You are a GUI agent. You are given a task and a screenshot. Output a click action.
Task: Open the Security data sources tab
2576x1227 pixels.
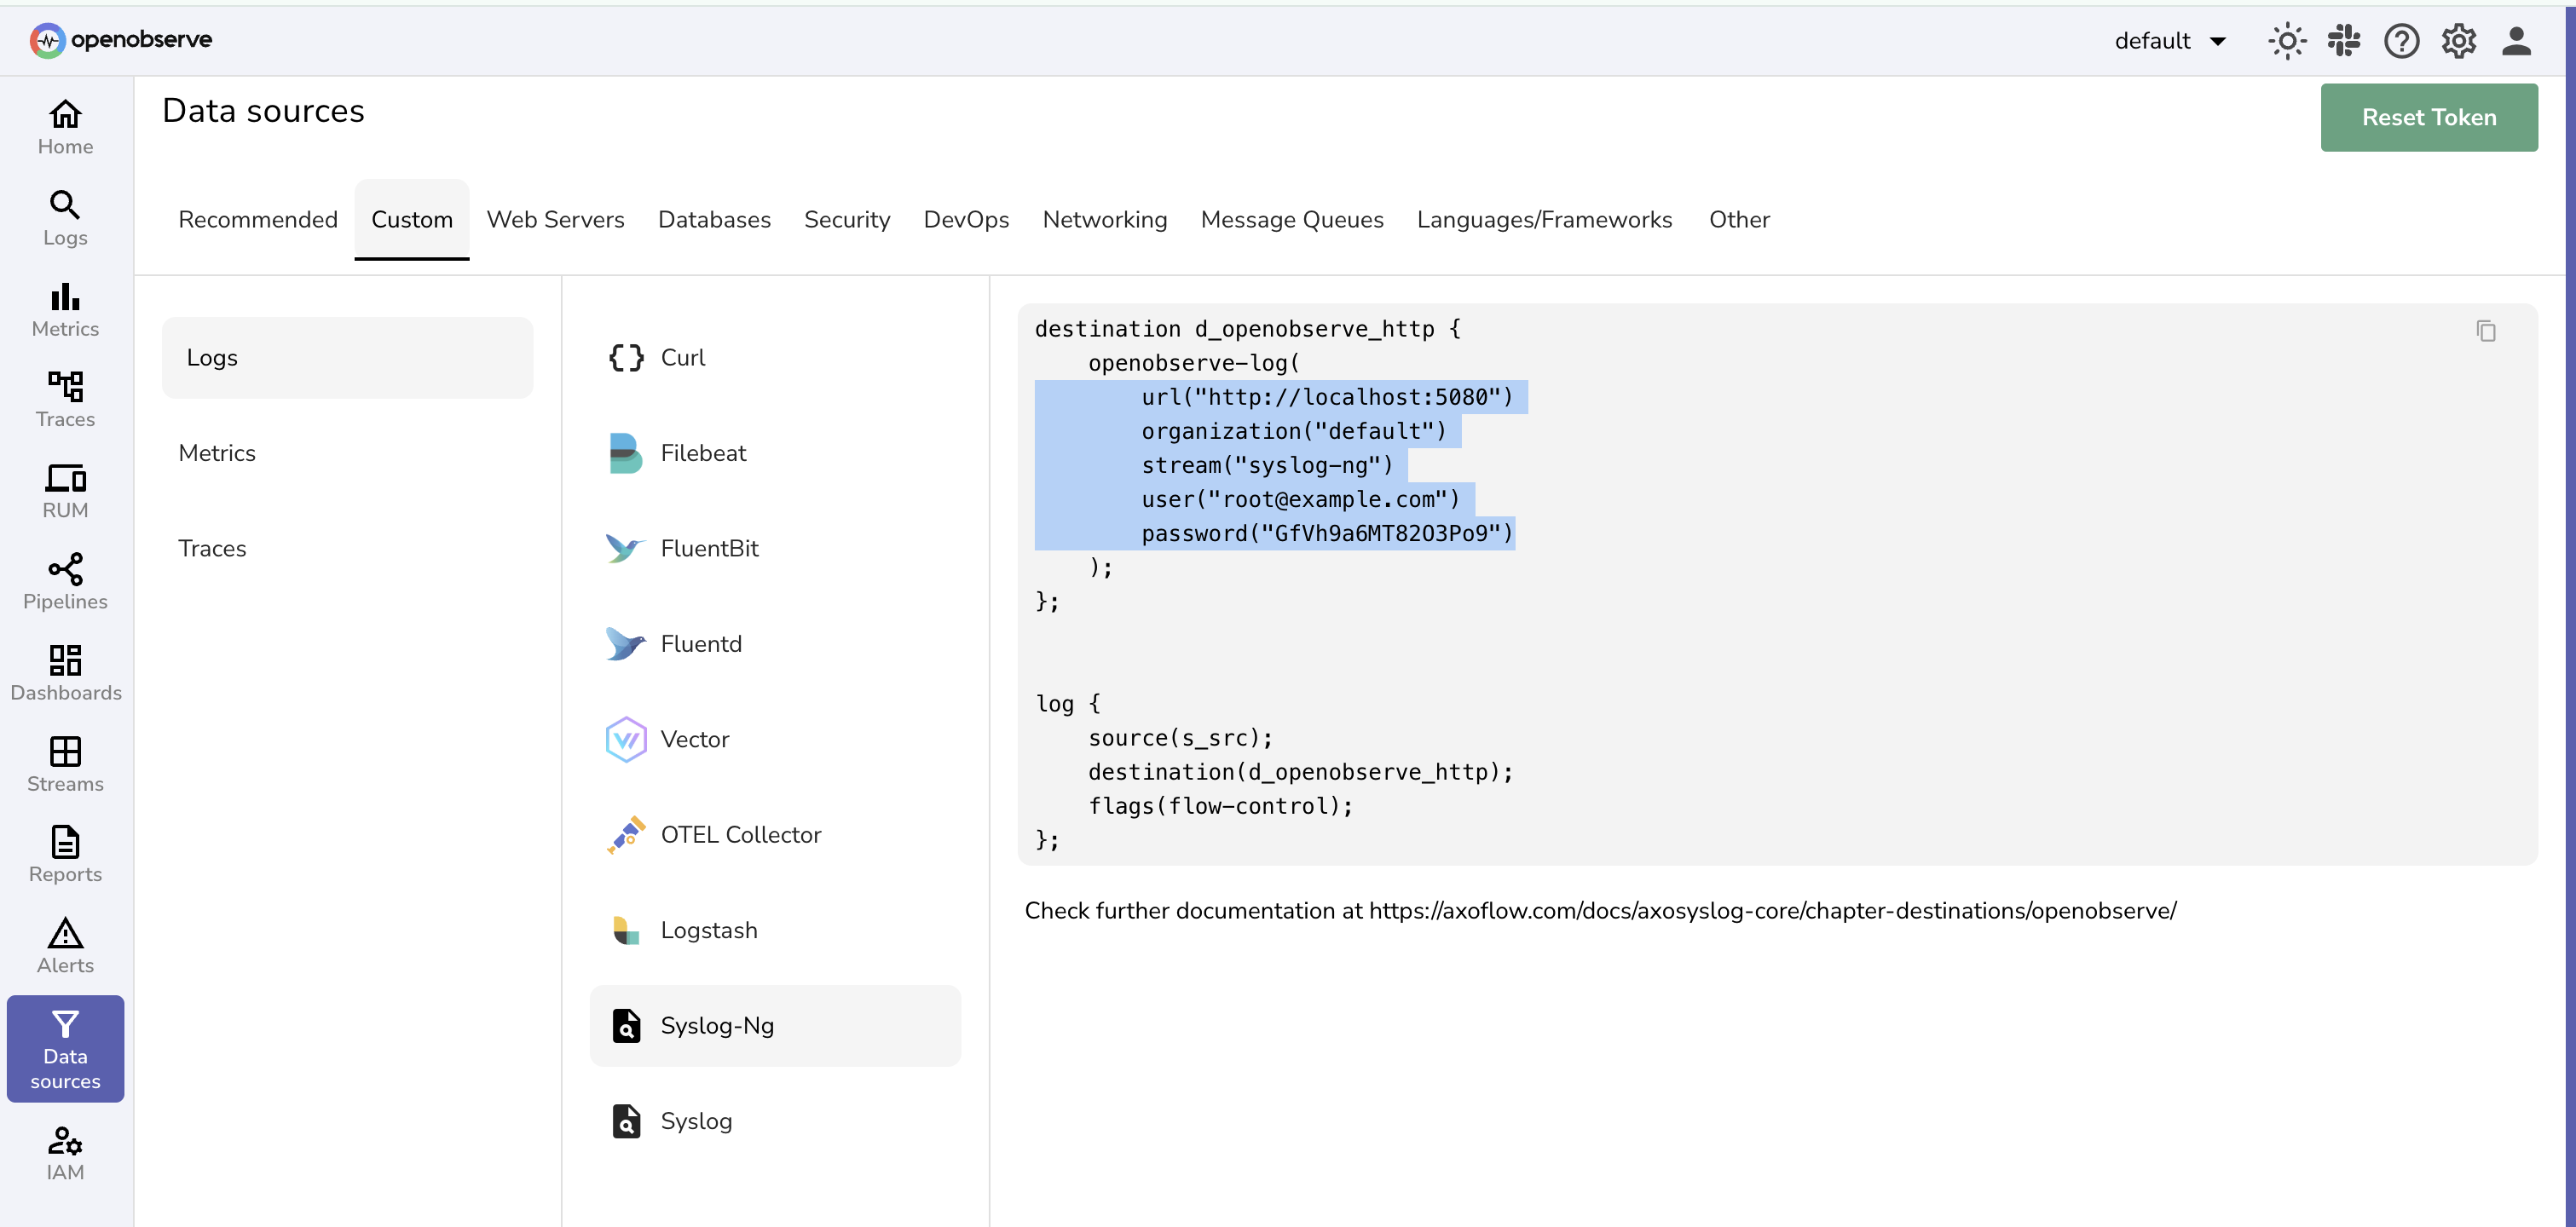pyautogui.click(x=847, y=219)
